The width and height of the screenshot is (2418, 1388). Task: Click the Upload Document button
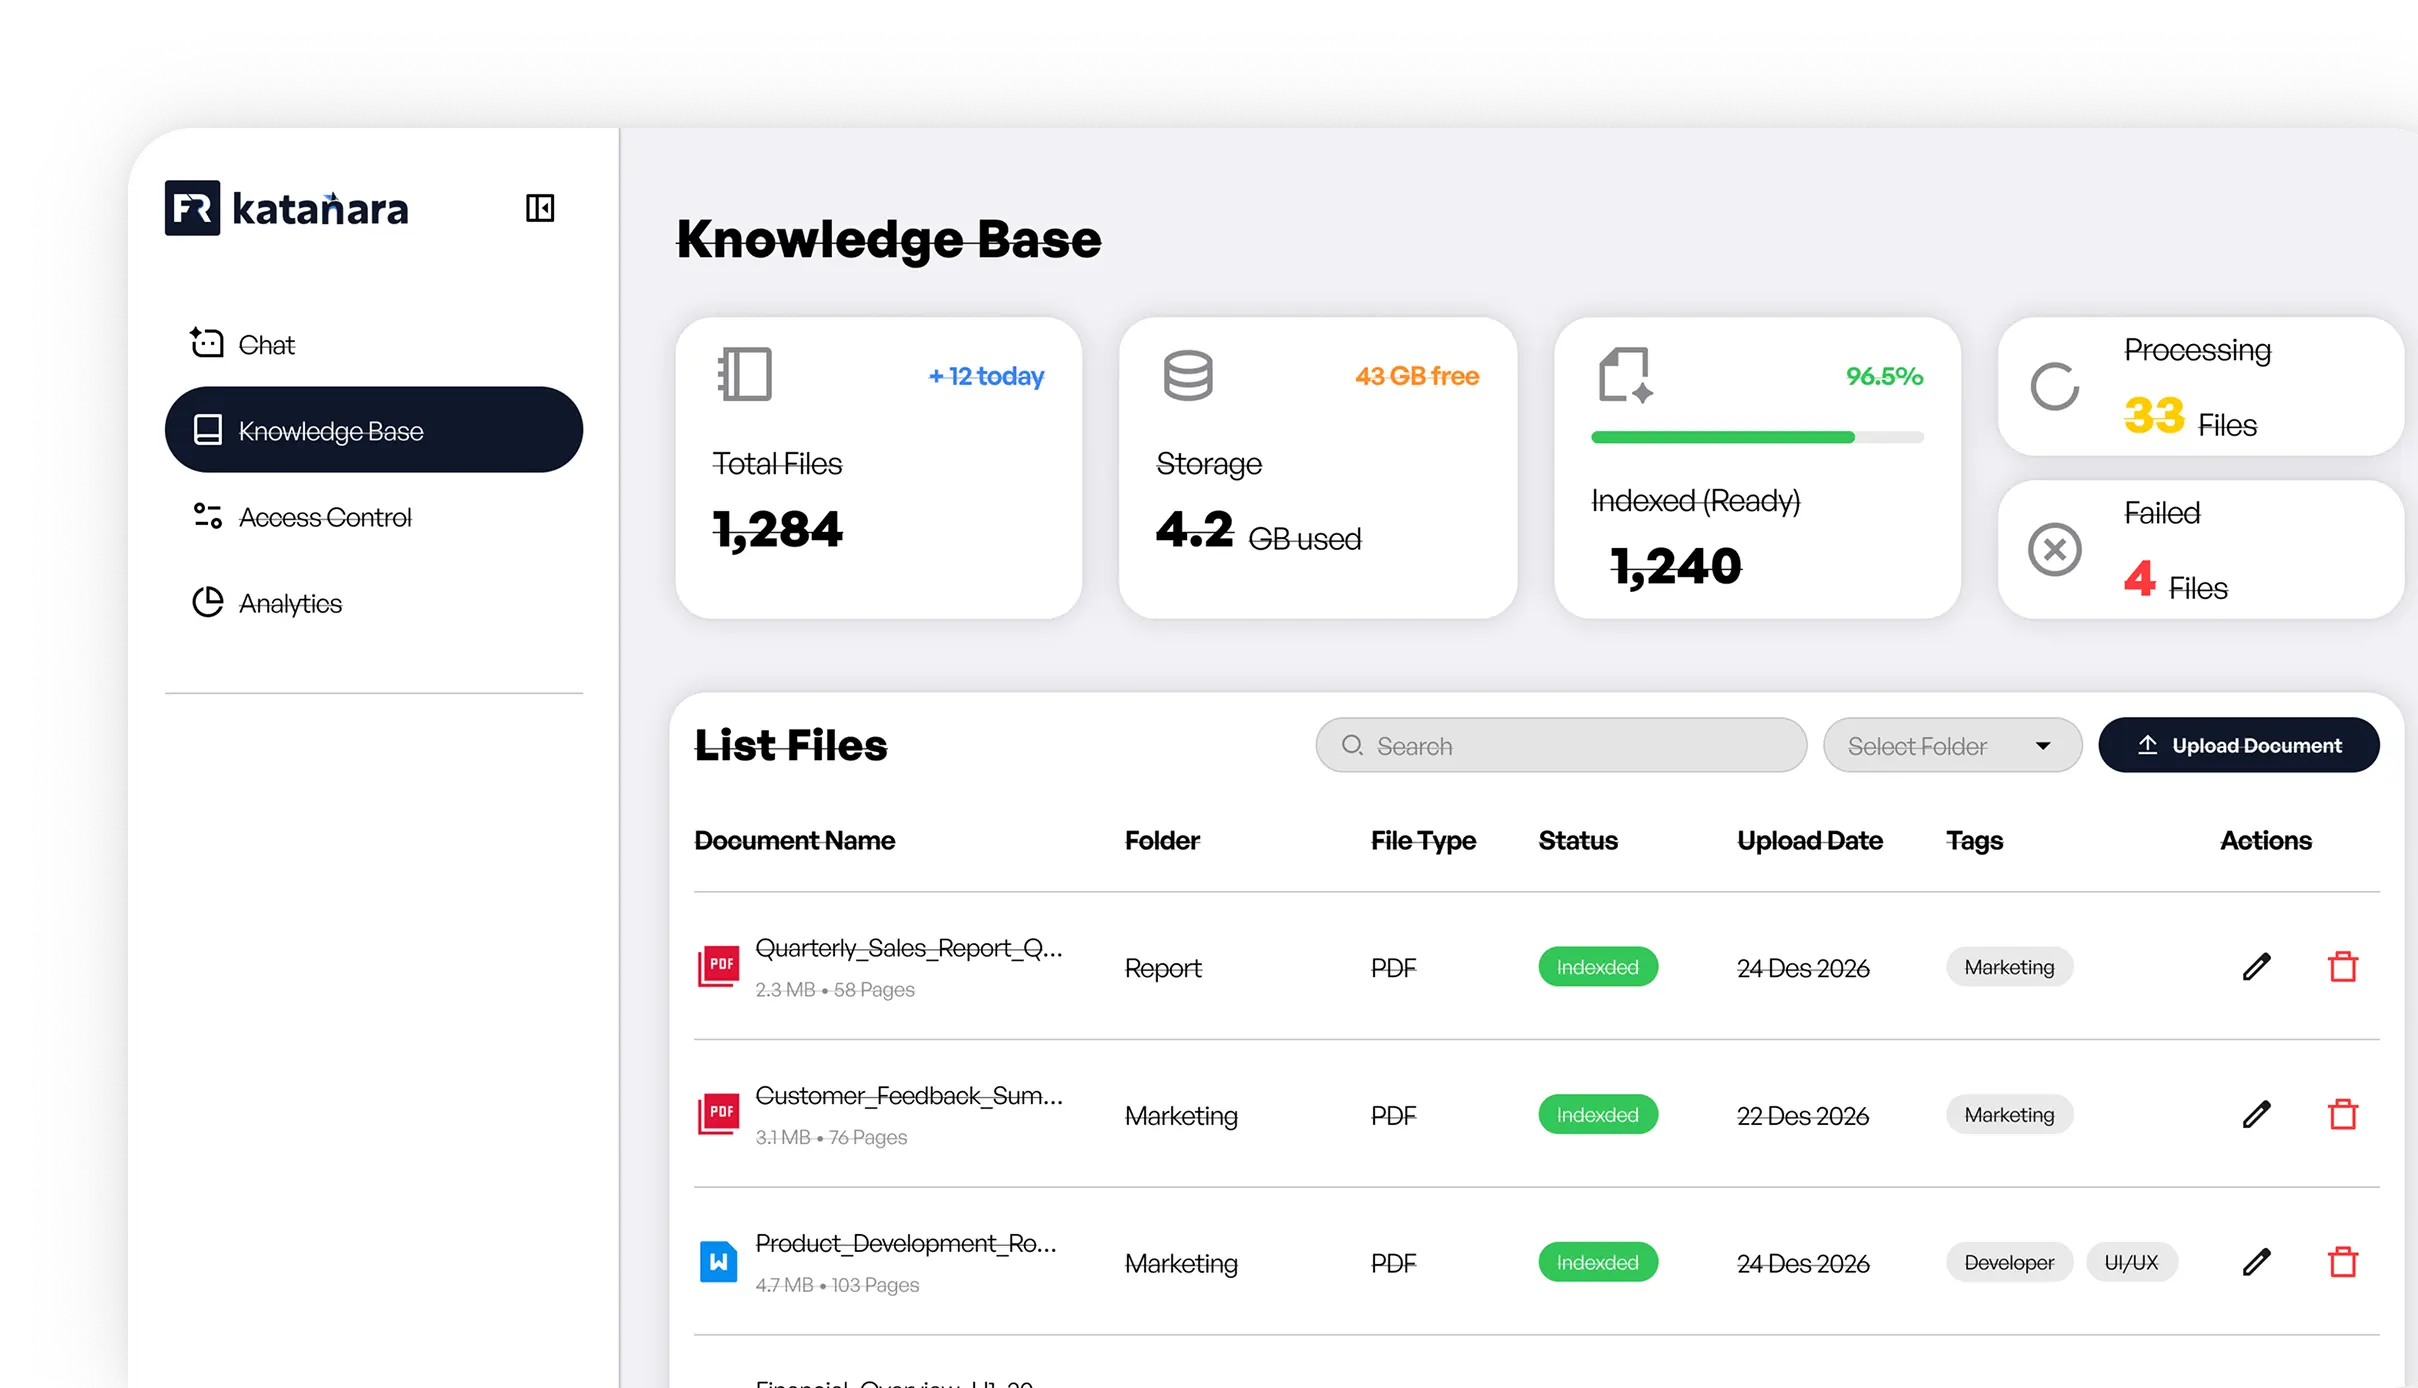(2239, 745)
